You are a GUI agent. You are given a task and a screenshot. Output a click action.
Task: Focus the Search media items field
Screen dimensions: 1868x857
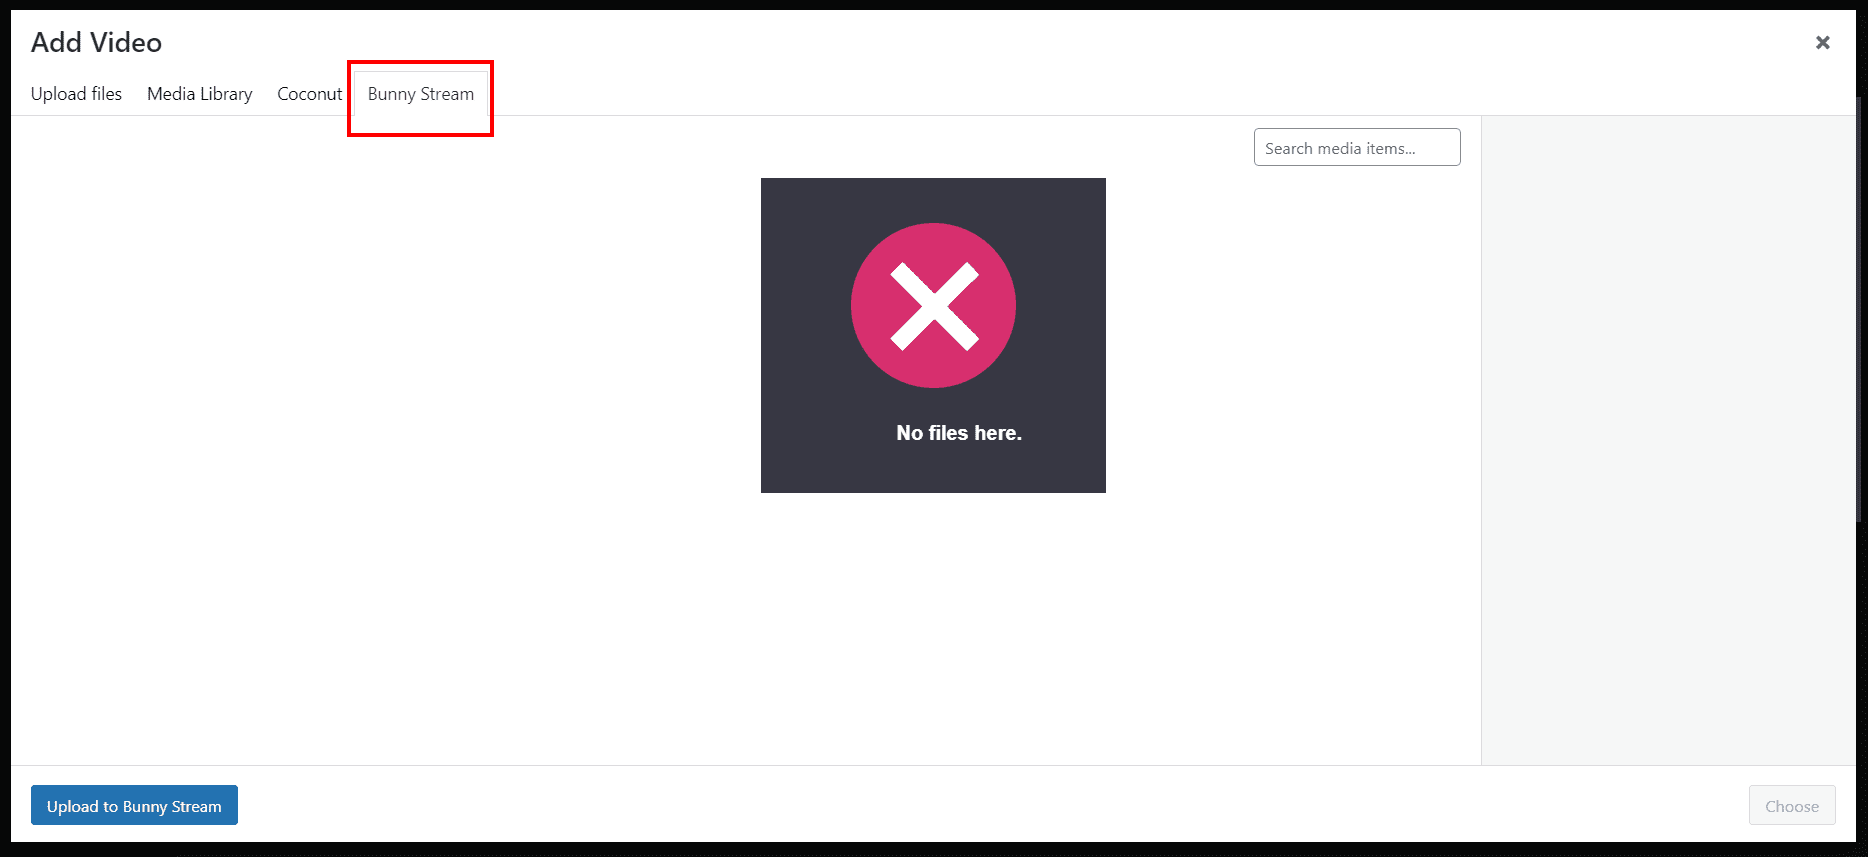pyautogui.click(x=1357, y=147)
